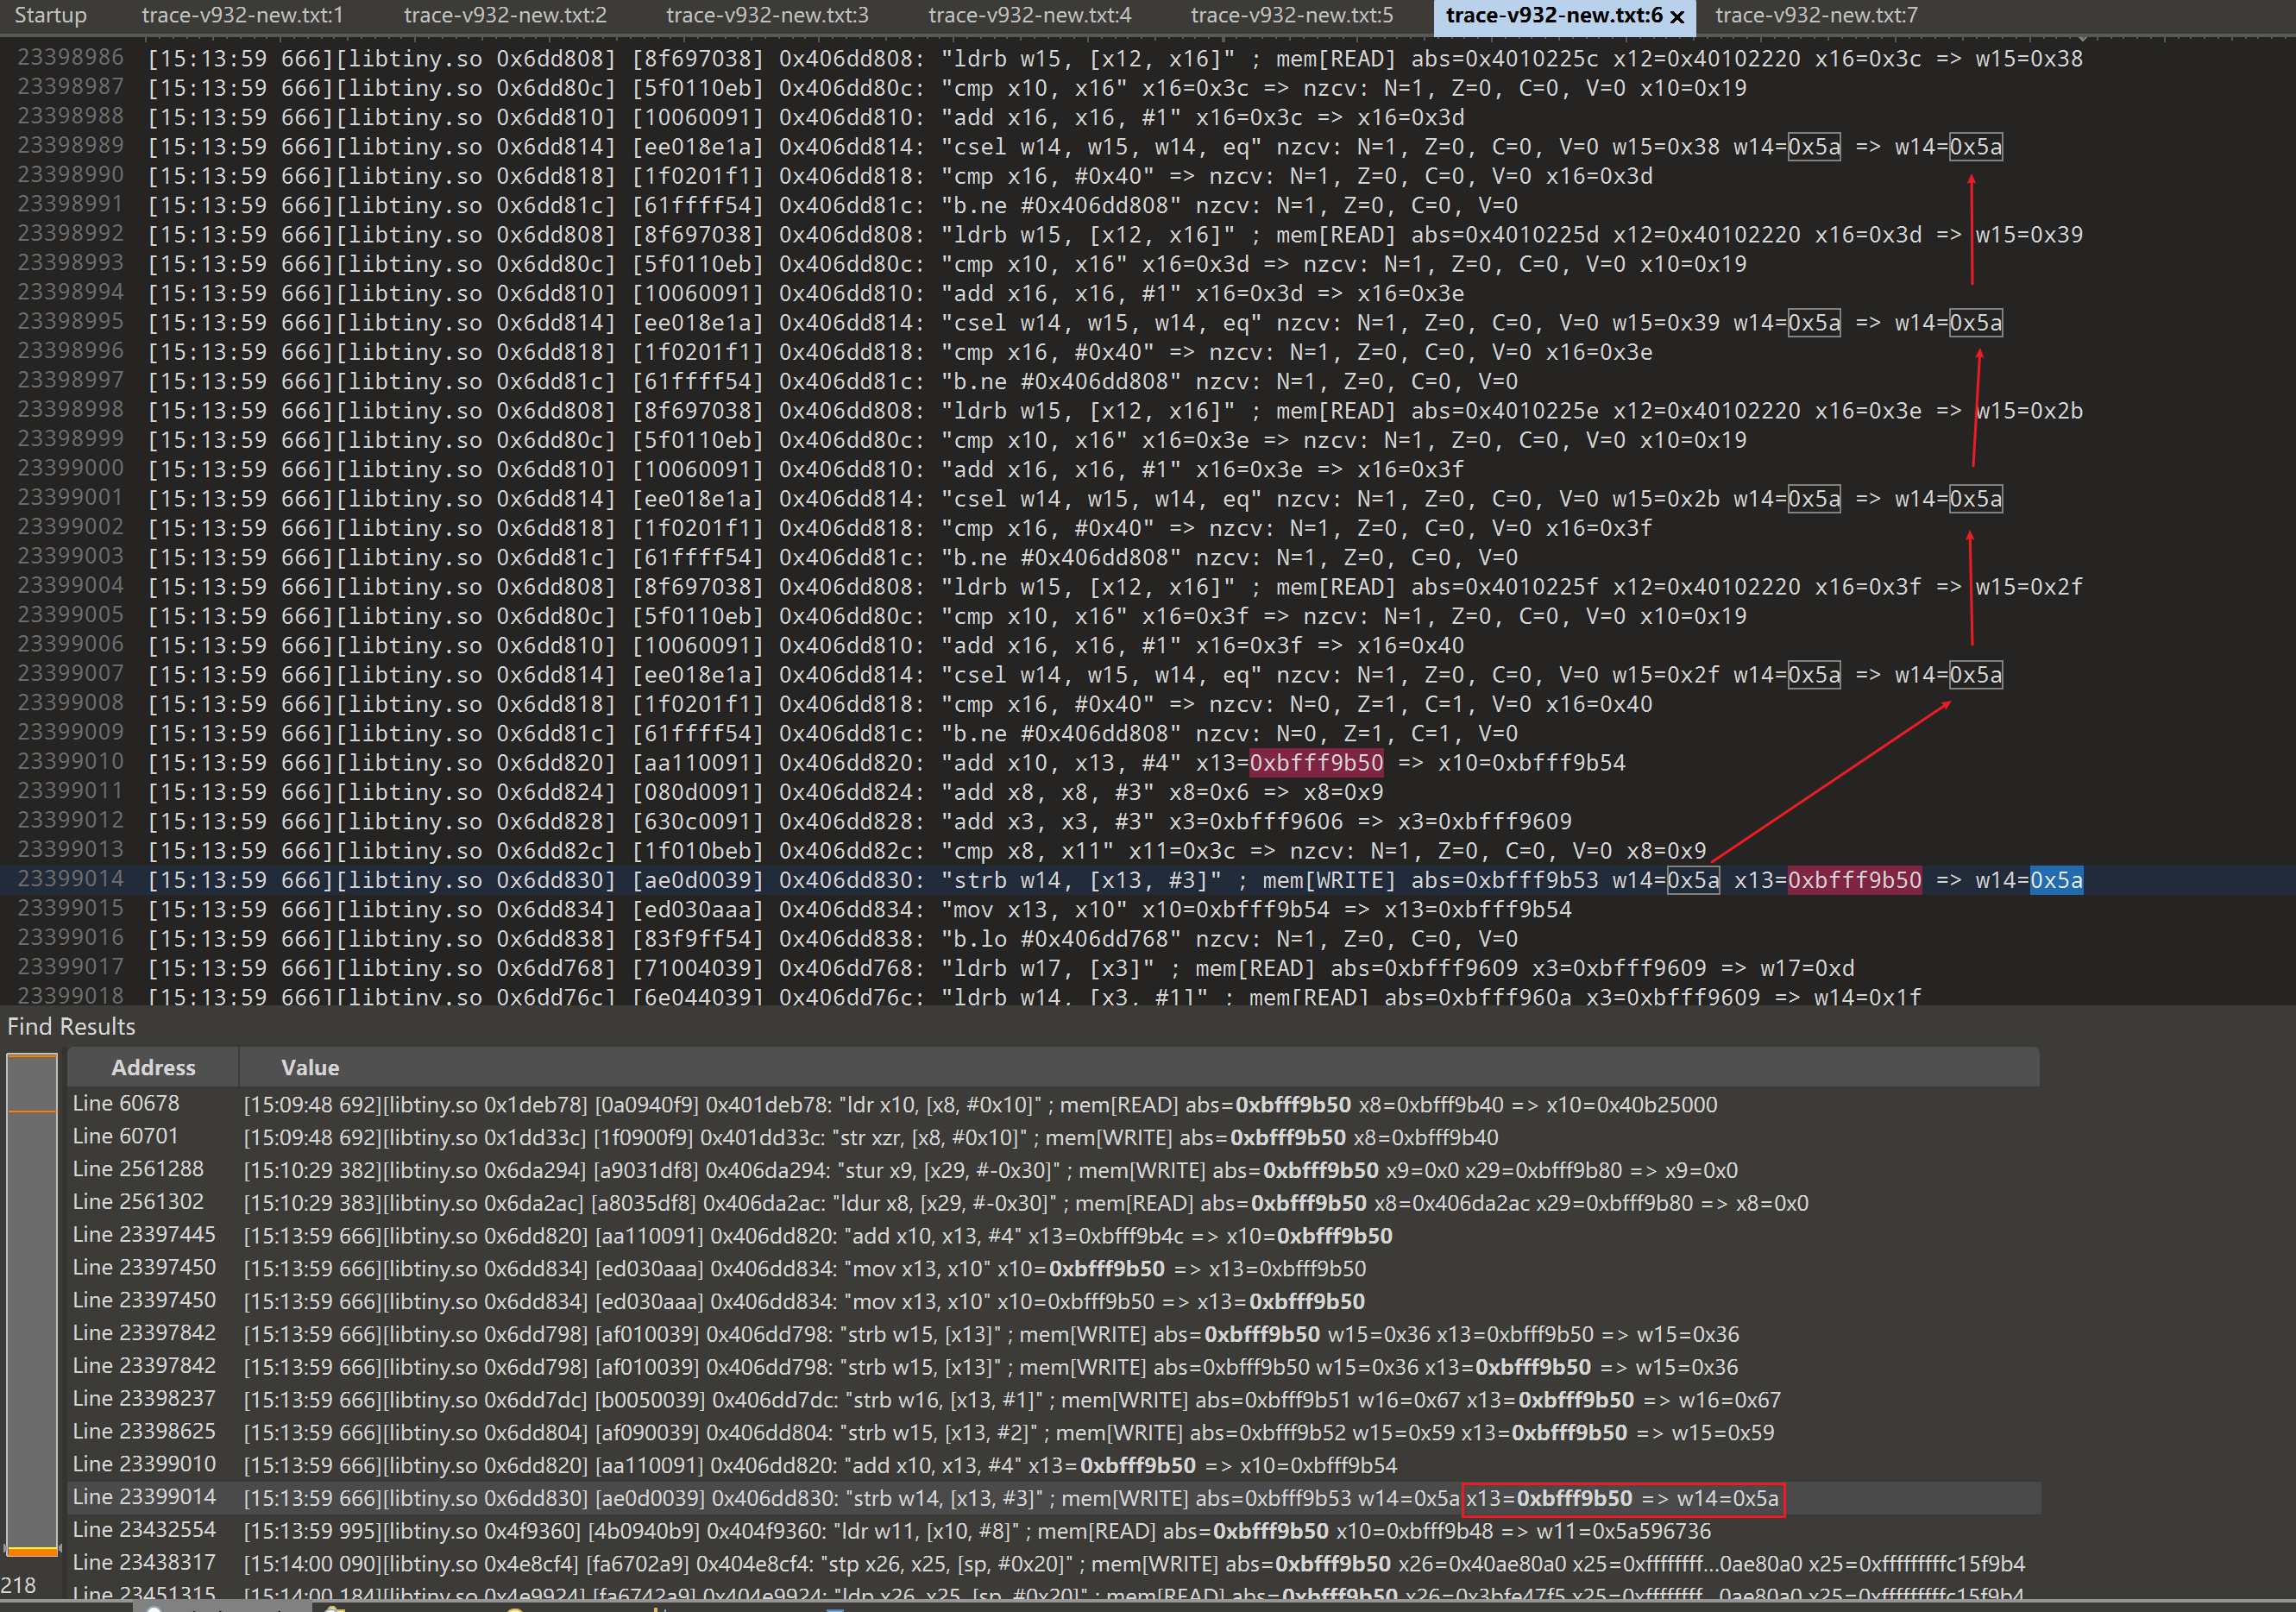Jump to result Line 60678
The width and height of the screenshot is (2296, 1612).
tap(1053, 1104)
